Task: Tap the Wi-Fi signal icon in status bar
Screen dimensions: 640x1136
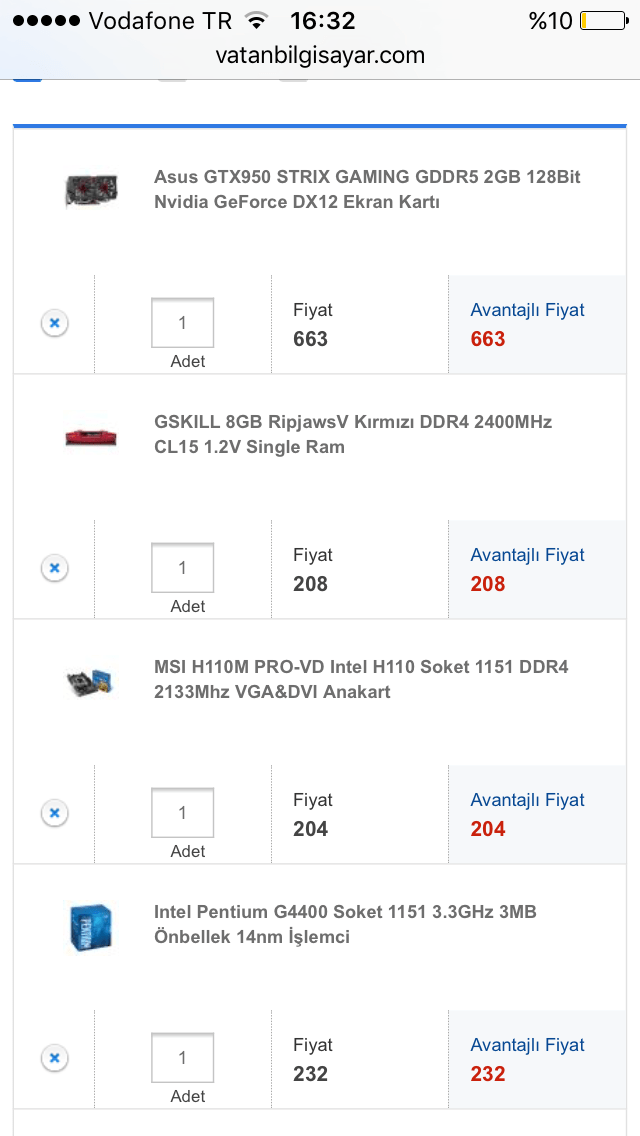Action: click(257, 21)
